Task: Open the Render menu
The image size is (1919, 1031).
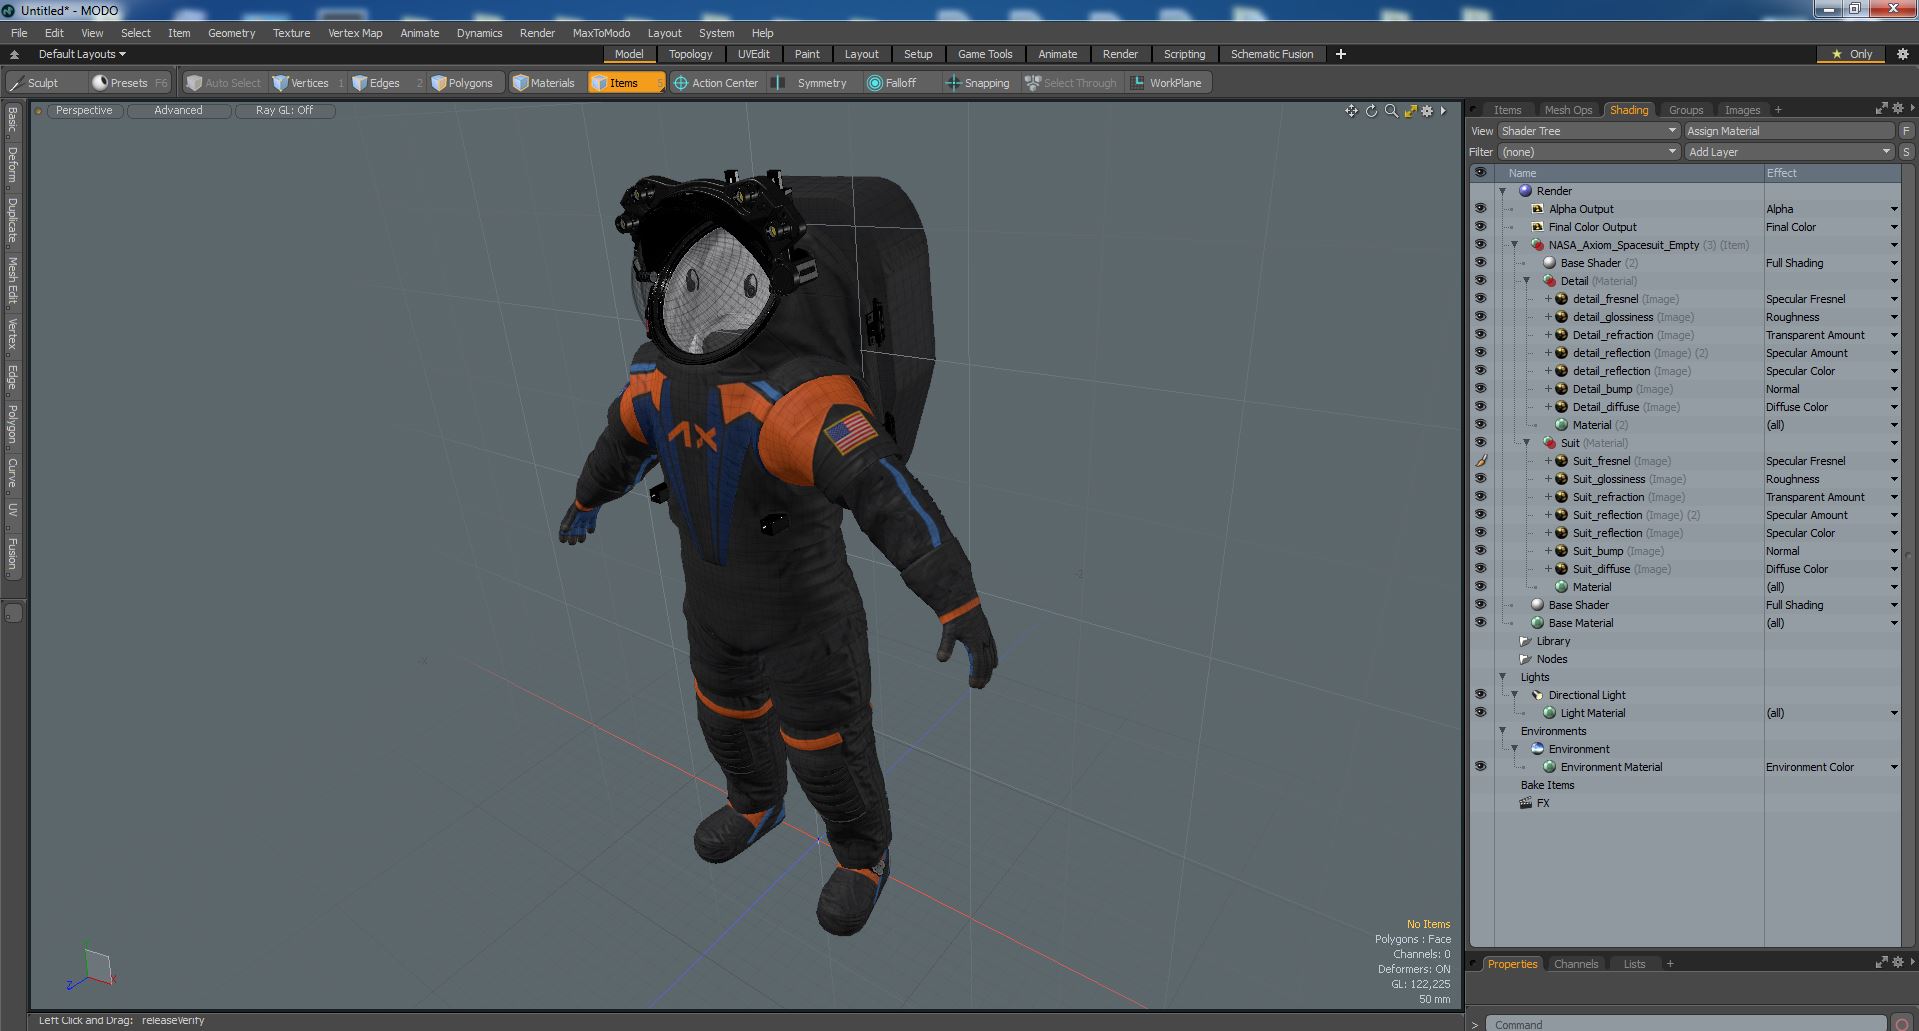Action: click(x=537, y=33)
